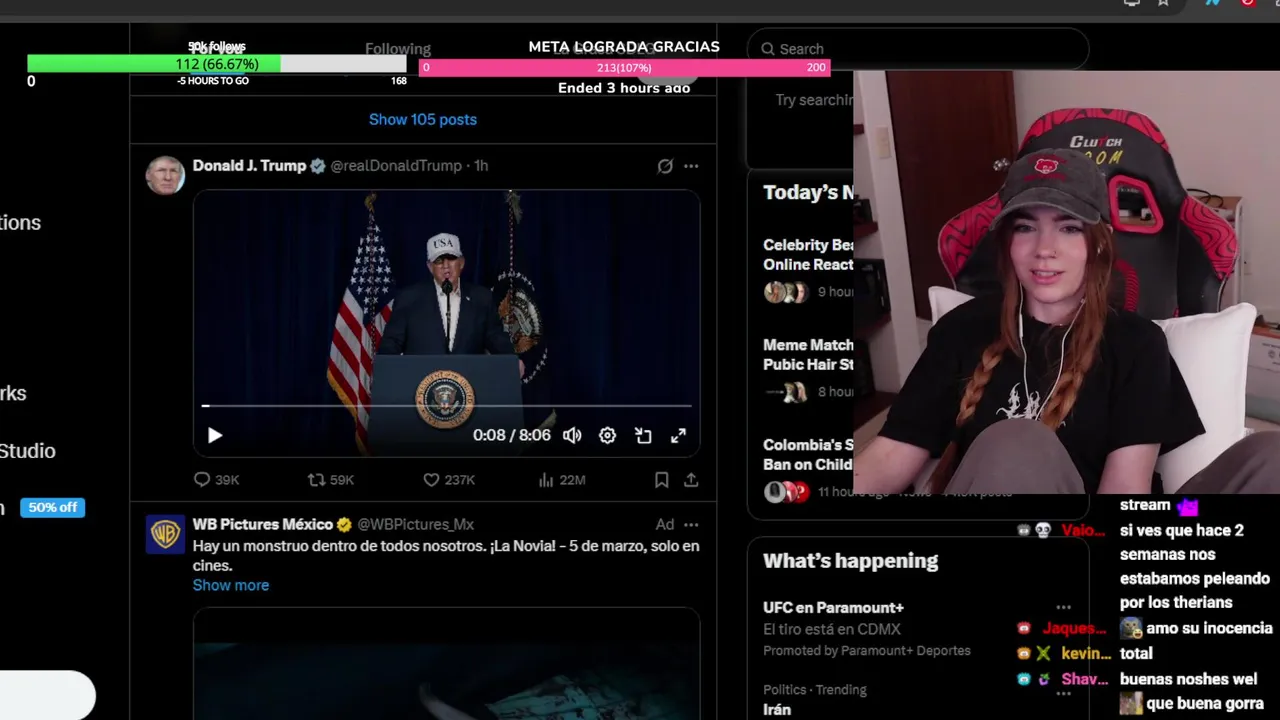Click Show more on WB Pictures post
Viewport: 1280px width, 720px height.
(x=231, y=585)
